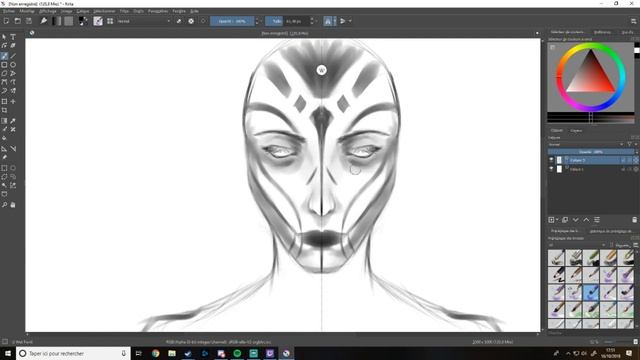Viewport: 640px width, 360px height.
Task: Select the Pan hand tool
Action: click(13, 205)
